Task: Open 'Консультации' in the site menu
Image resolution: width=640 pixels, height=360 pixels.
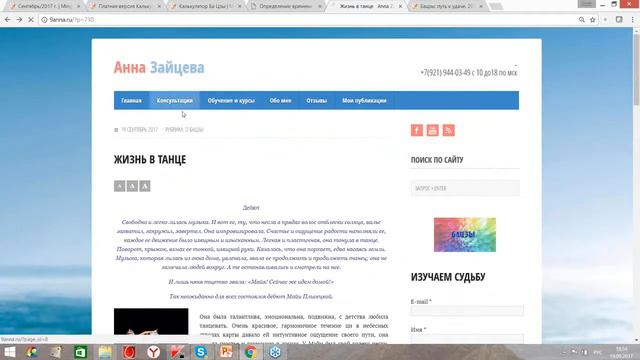Action: 175,100
